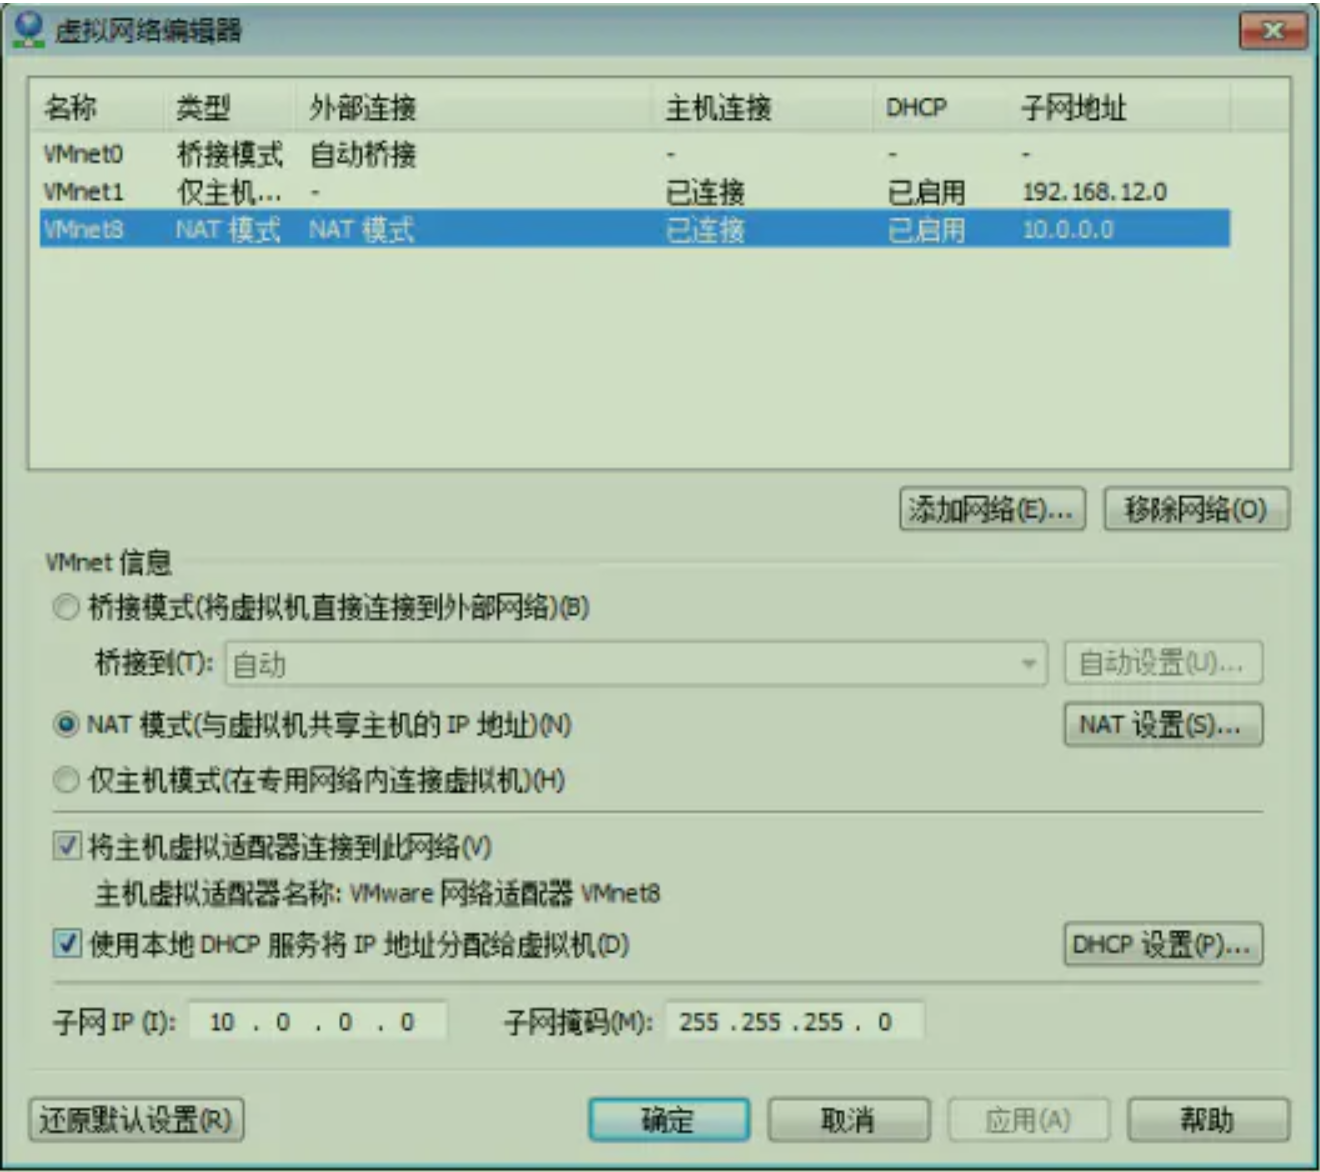Select the VMnet1 row in network list
Viewport: 1320px width, 1172px height.
[x=635, y=191]
